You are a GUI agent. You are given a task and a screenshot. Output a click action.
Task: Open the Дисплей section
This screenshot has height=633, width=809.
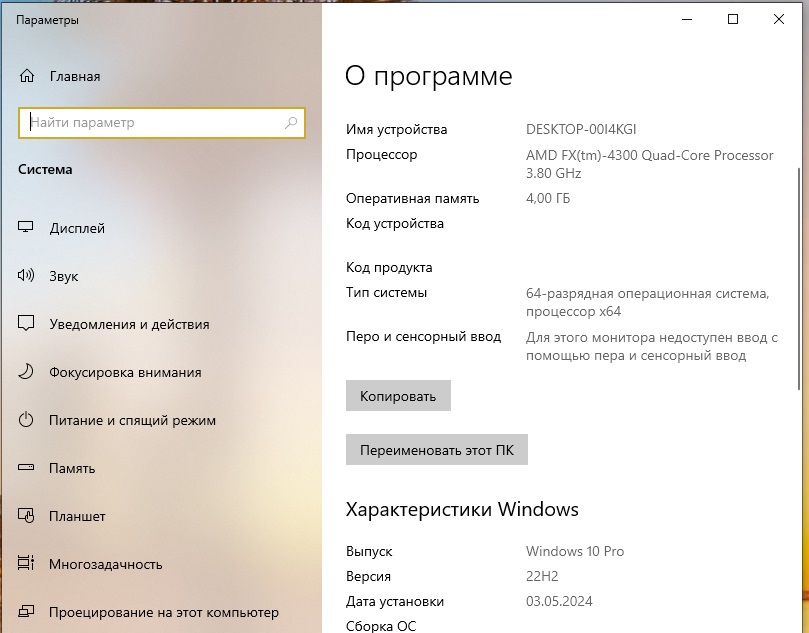(77, 228)
